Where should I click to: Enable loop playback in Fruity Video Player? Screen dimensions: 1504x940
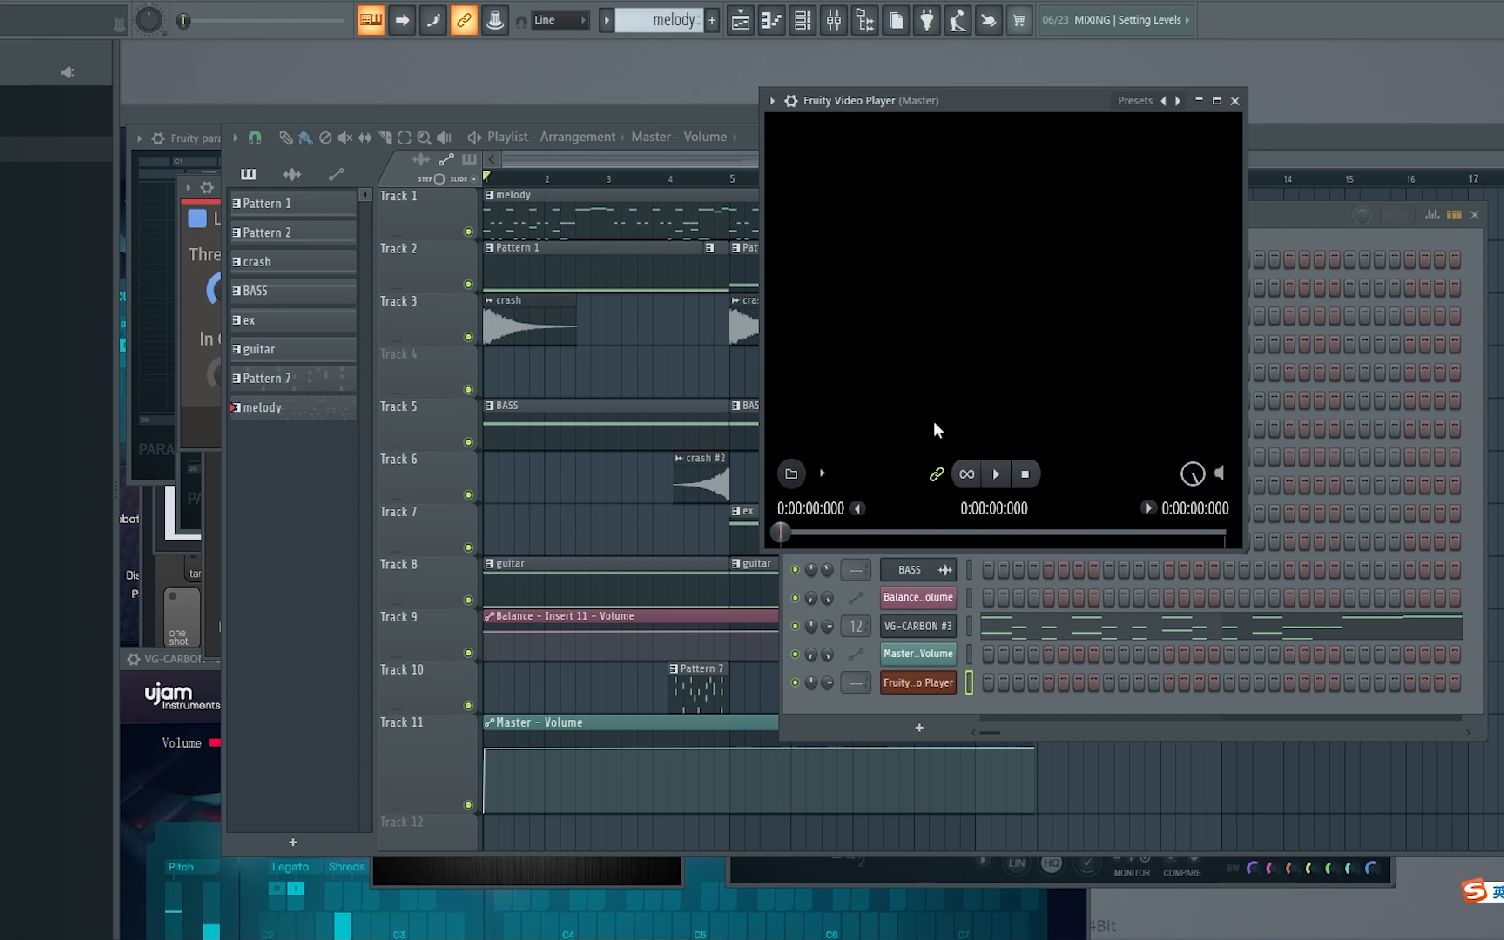tap(966, 473)
